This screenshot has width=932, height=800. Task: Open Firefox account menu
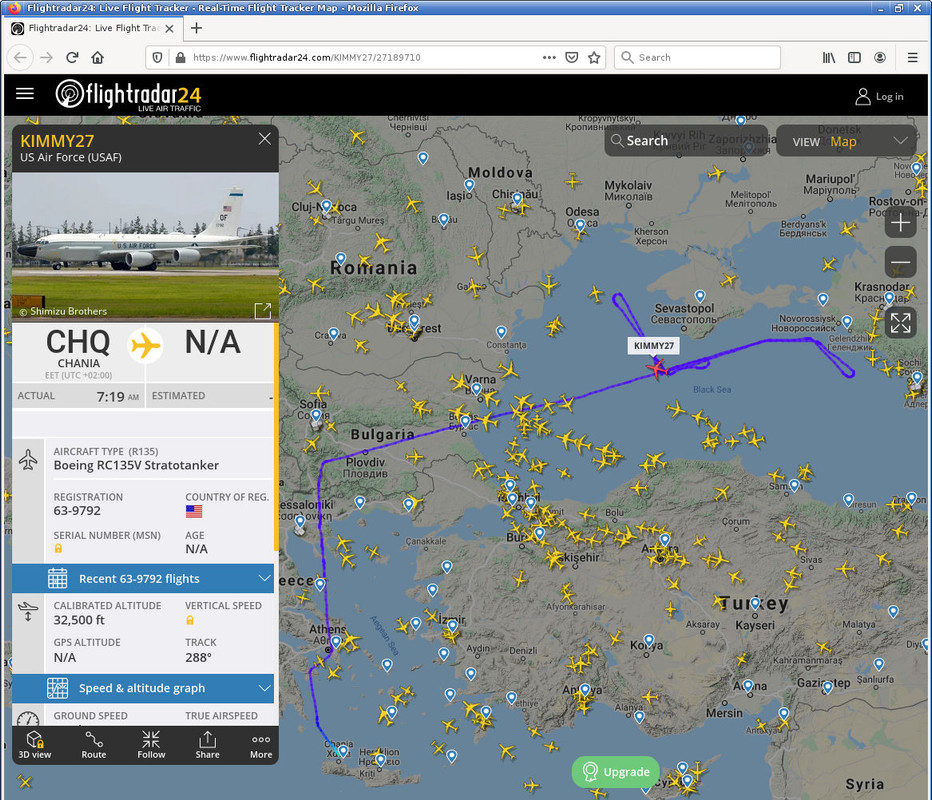[880, 57]
